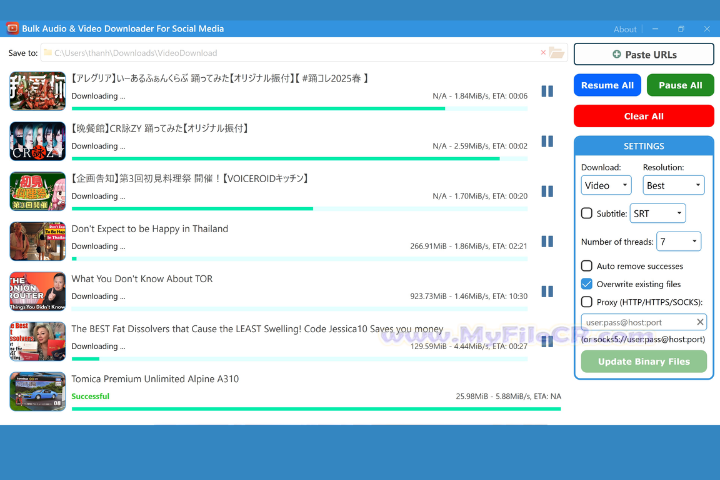Click Update Binary Files button
Viewport: 720px width, 480px height.
pyautogui.click(x=644, y=361)
